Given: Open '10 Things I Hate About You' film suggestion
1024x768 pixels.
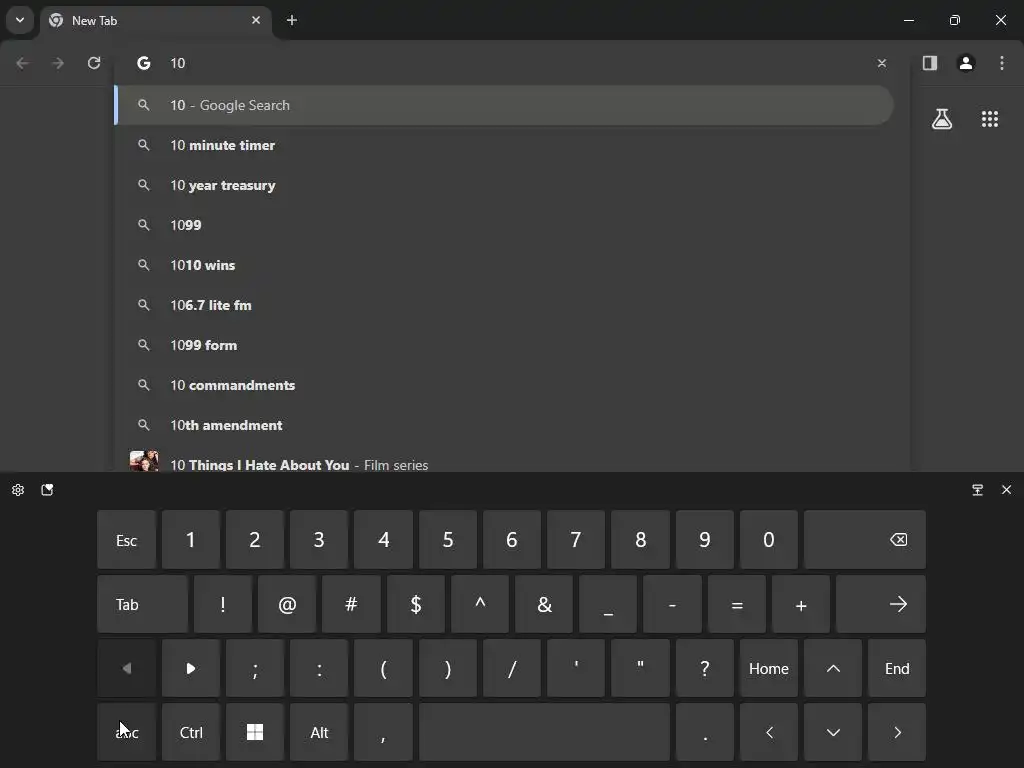Looking at the screenshot, I should pyautogui.click(x=504, y=460).
